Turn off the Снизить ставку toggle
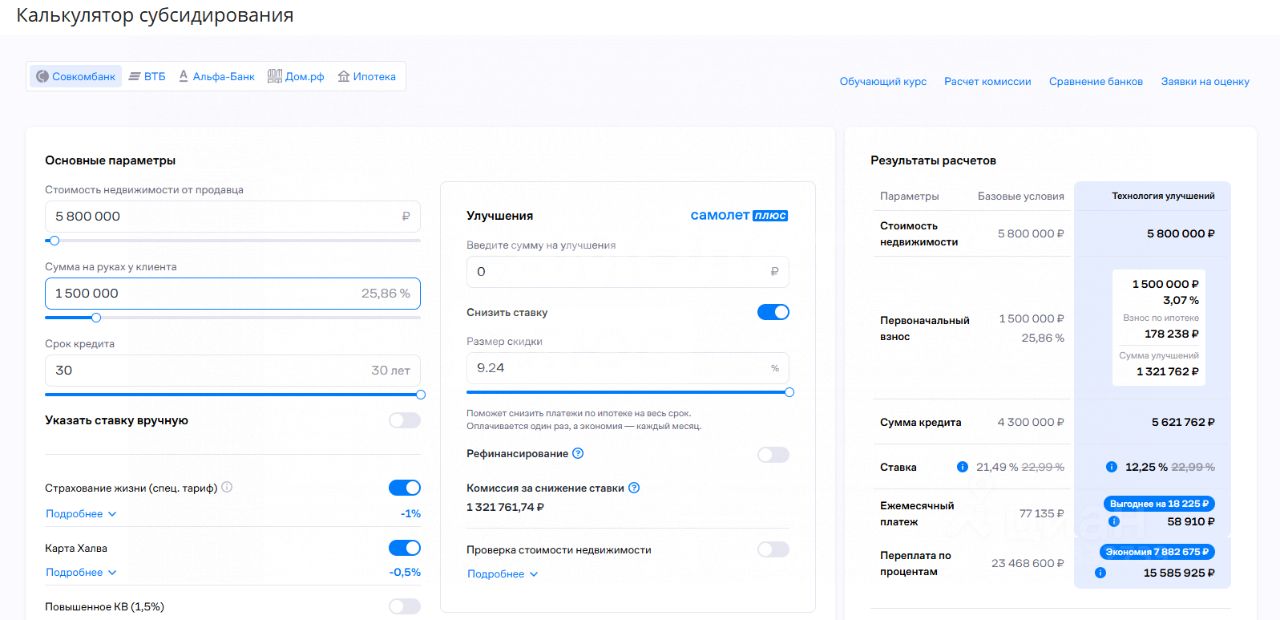Viewport: 1280px width, 620px height. 773,312
